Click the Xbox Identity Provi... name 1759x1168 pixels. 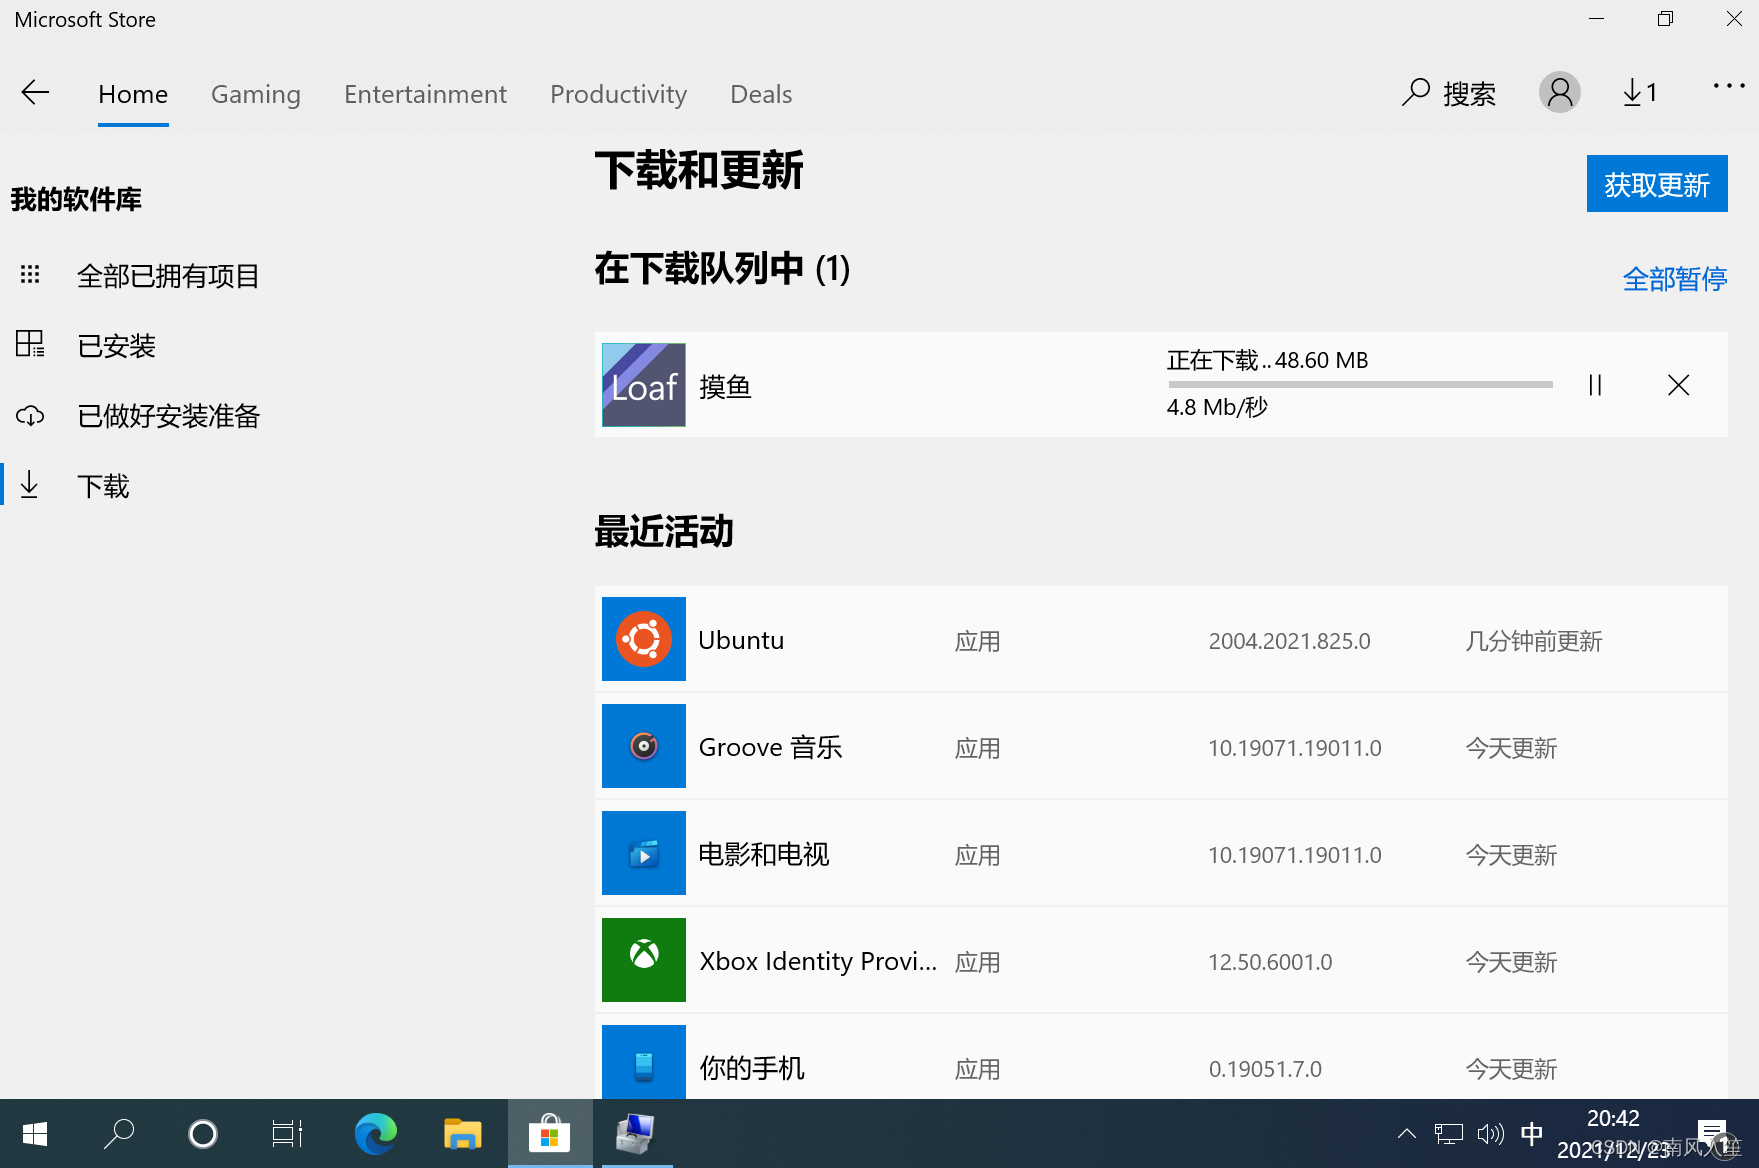click(x=818, y=961)
